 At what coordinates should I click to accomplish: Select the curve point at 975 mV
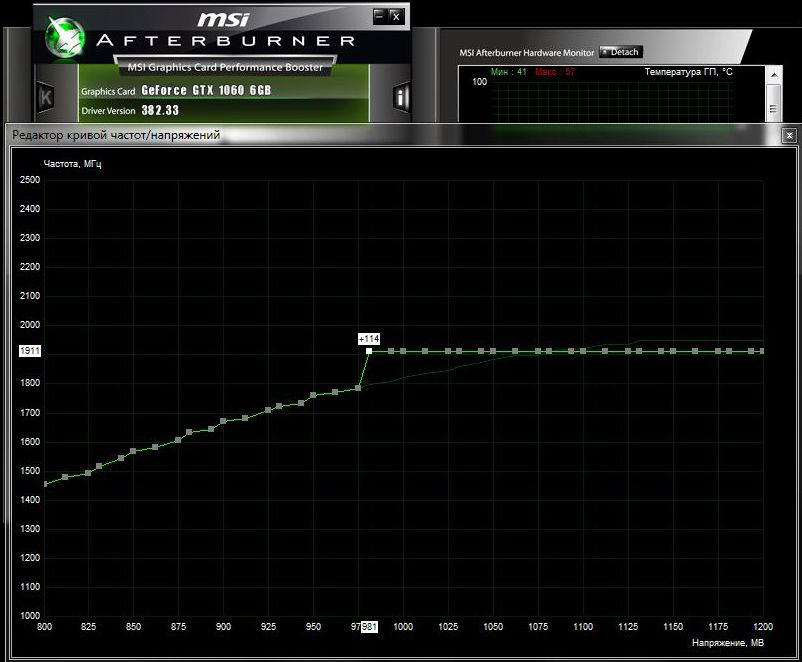(358, 388)
